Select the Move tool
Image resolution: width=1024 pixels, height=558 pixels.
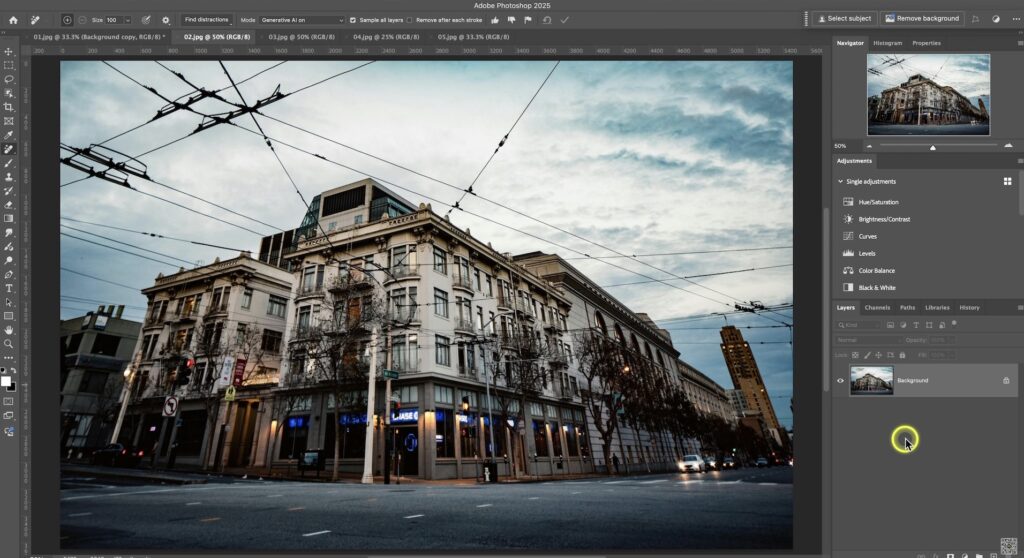point(8,52)
